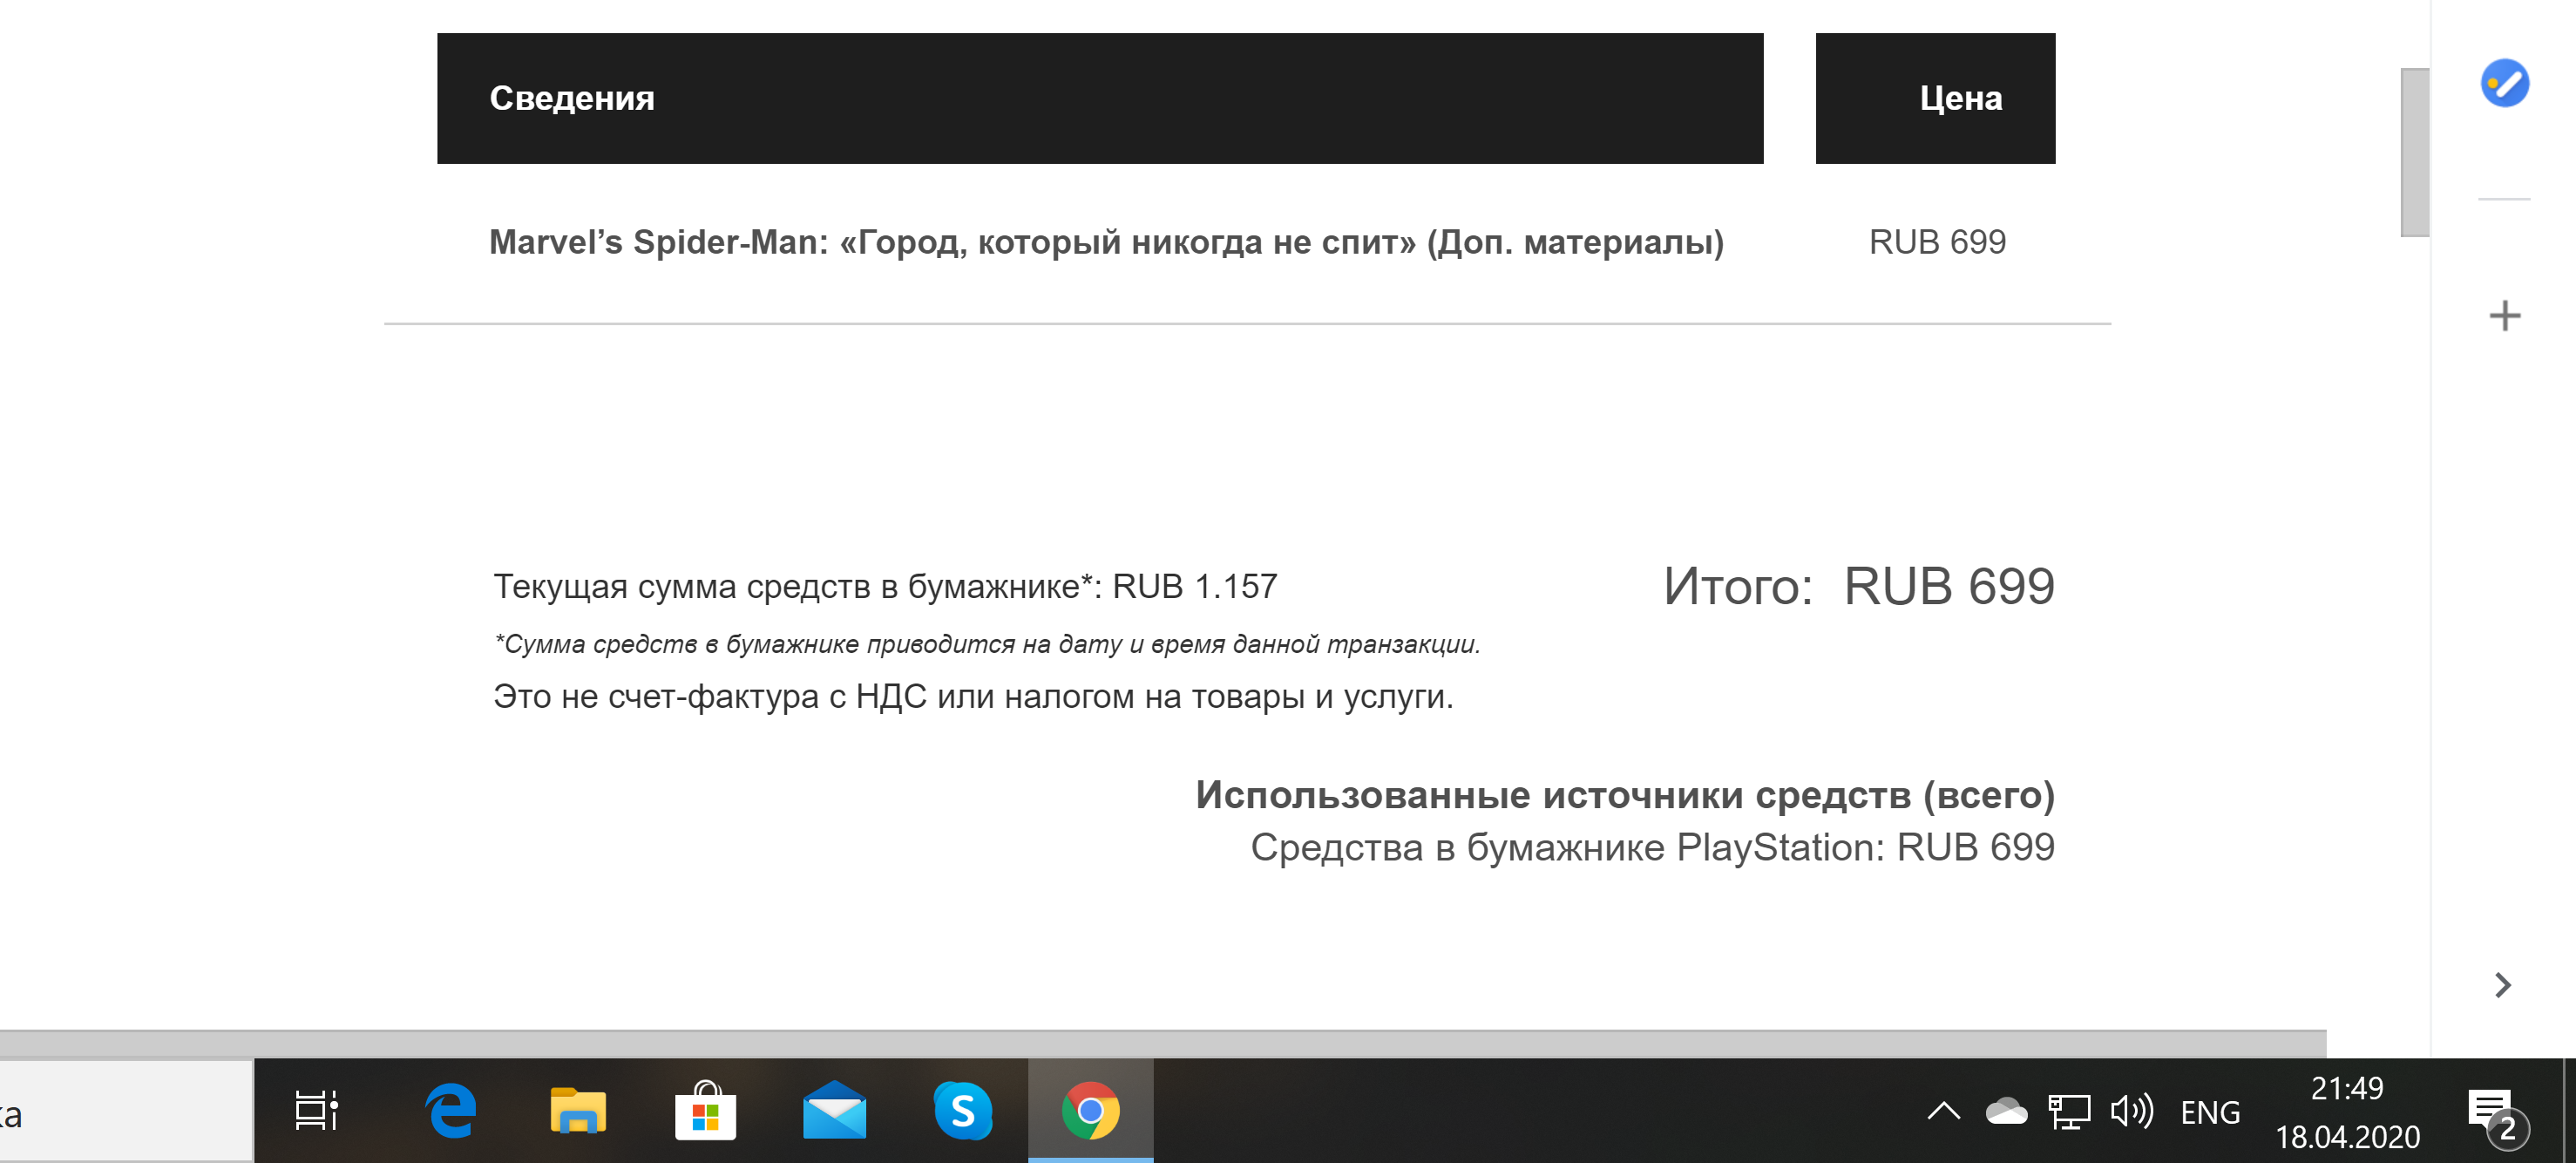
Task: Open the Microsoft Store app
Action: [x=706, y=1110]
